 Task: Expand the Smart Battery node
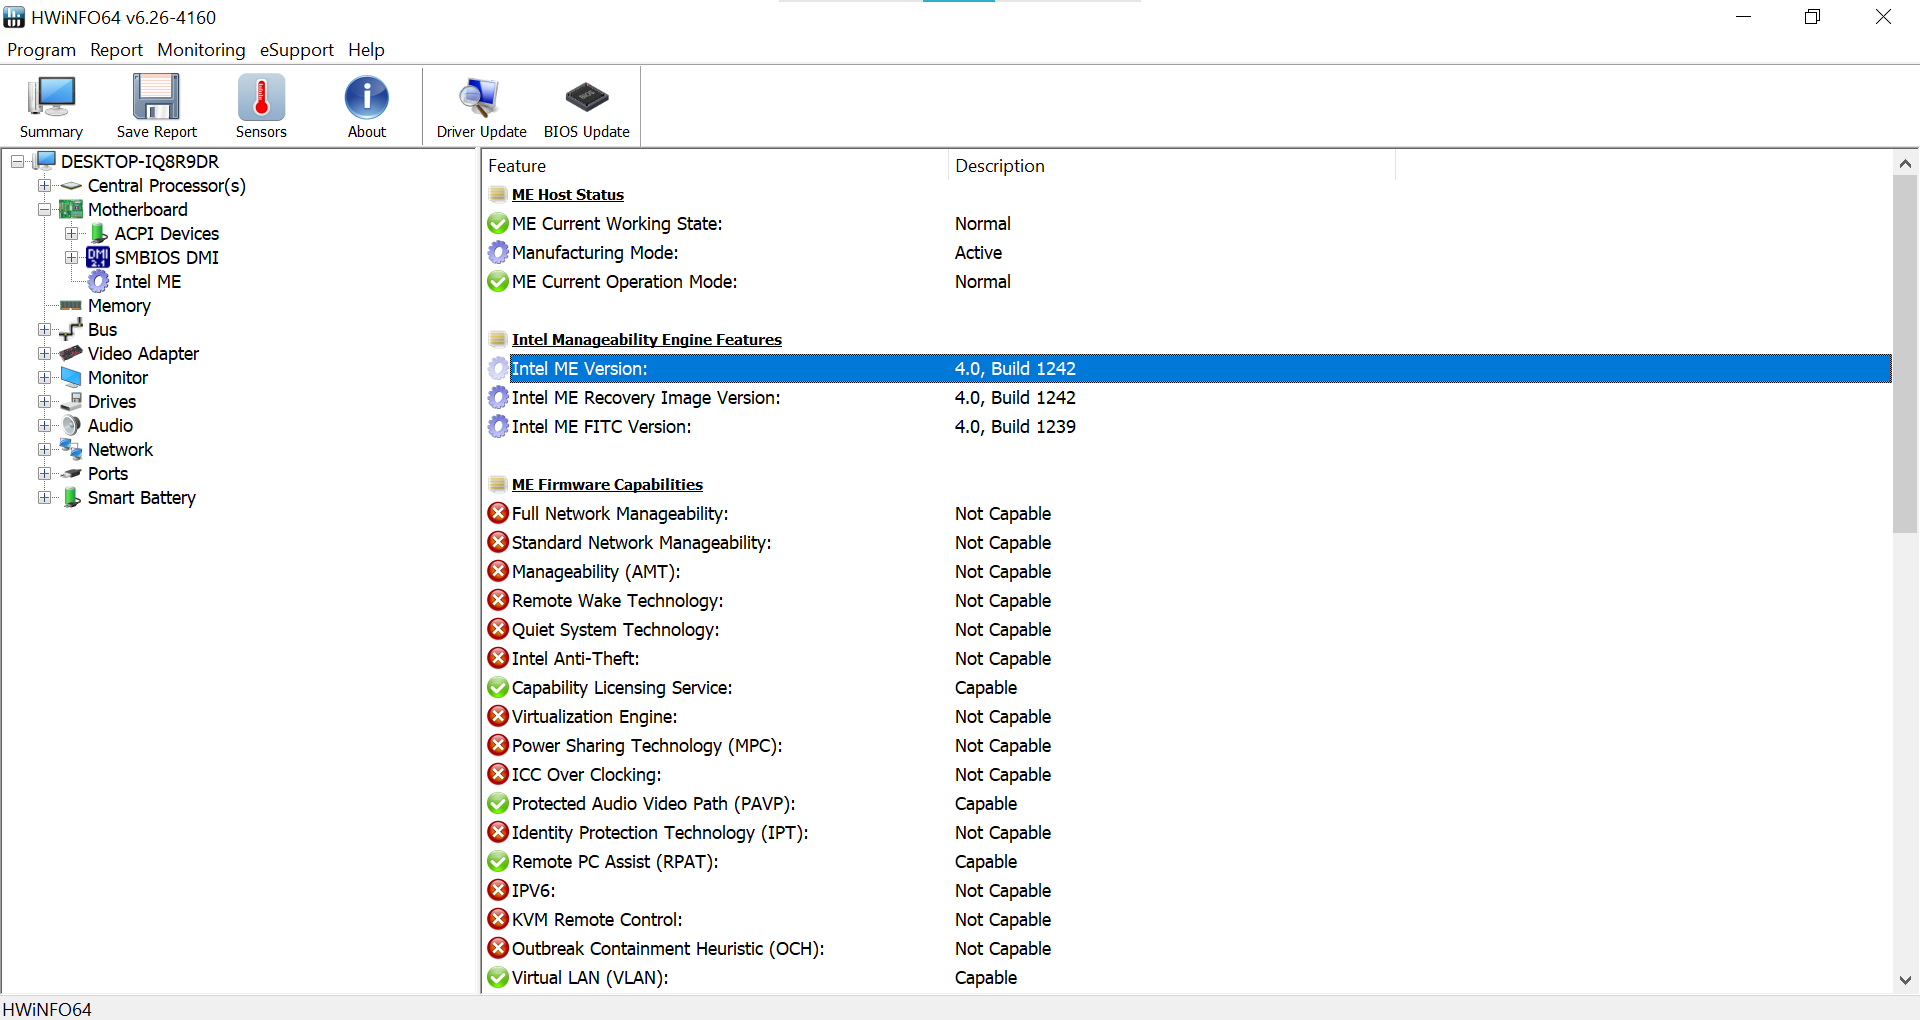pyautogui.click(x=45, y=497)
